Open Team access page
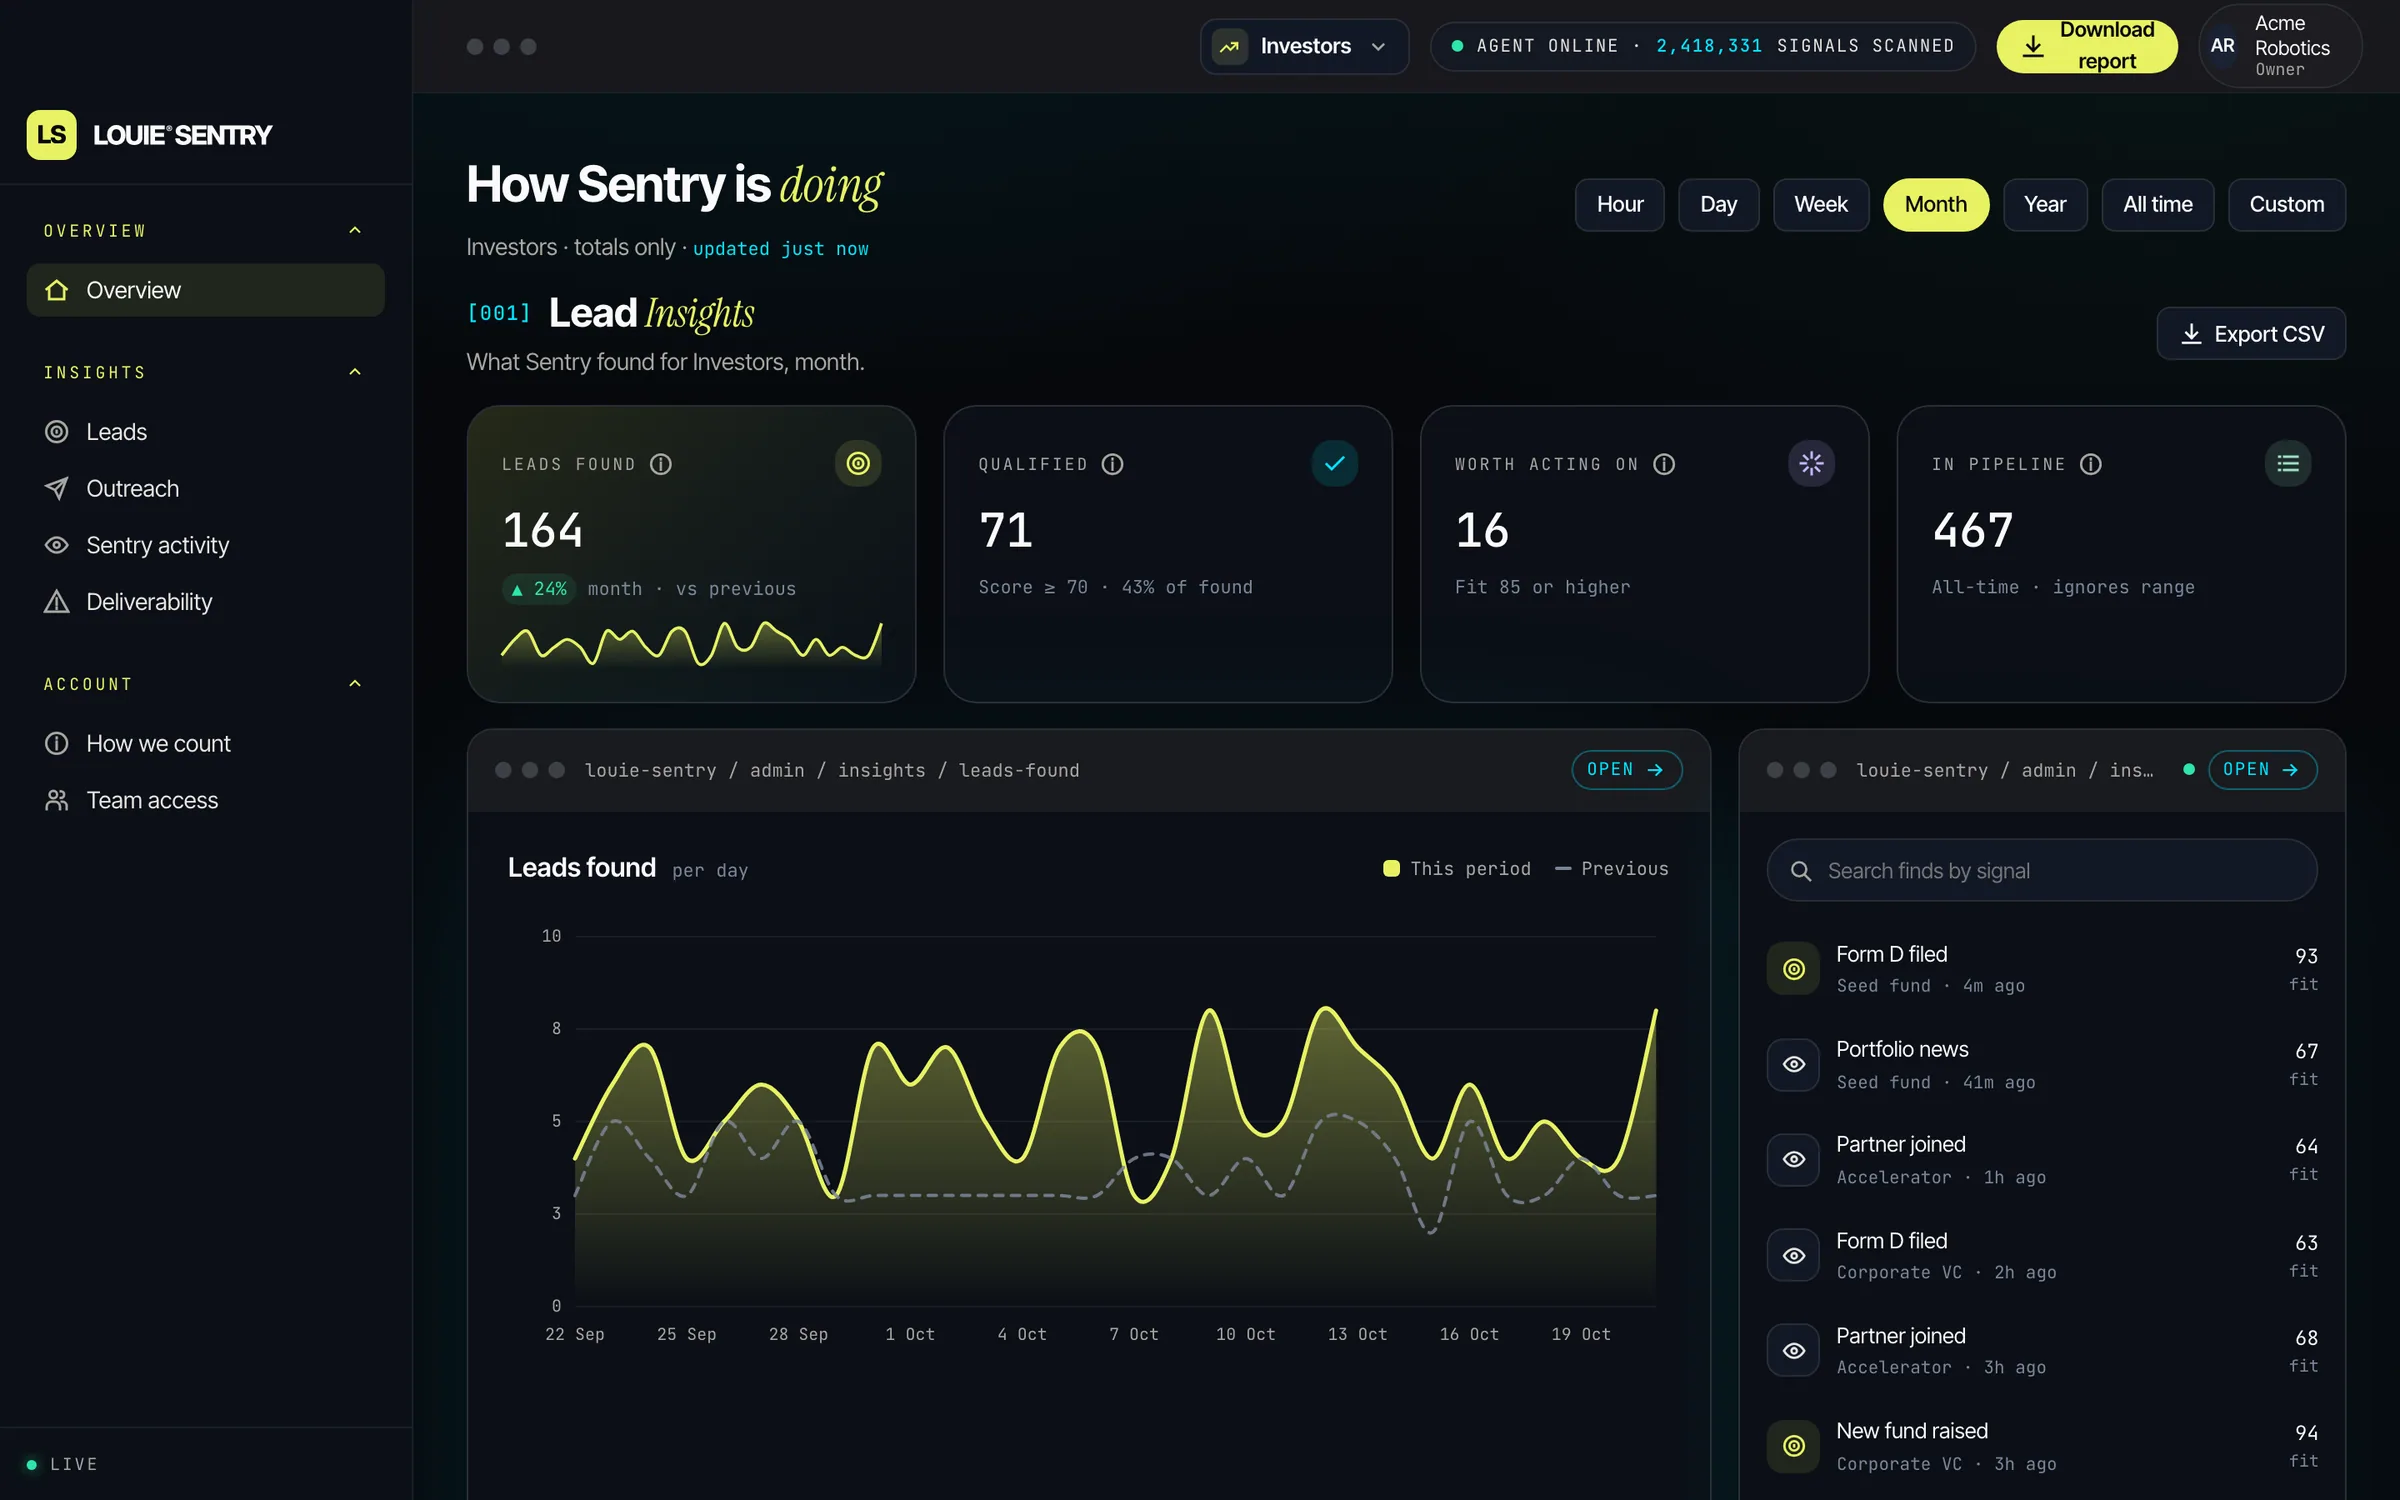 pos(205,801)
